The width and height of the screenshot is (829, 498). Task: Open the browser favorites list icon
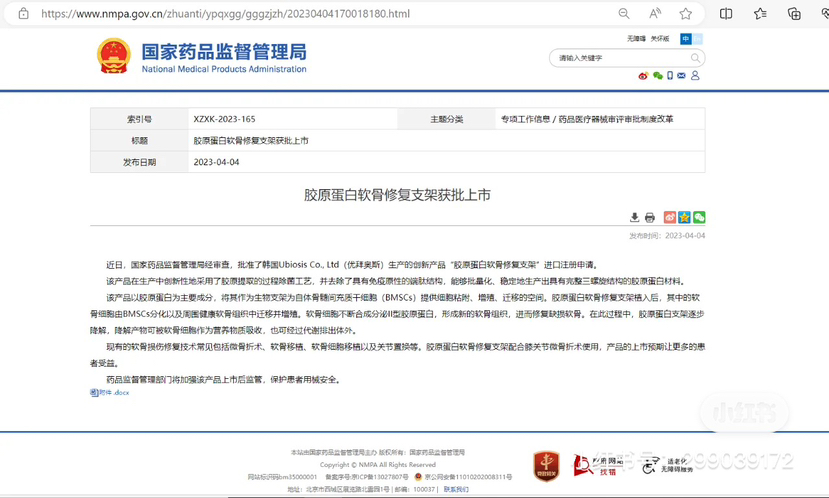point(760,14)
